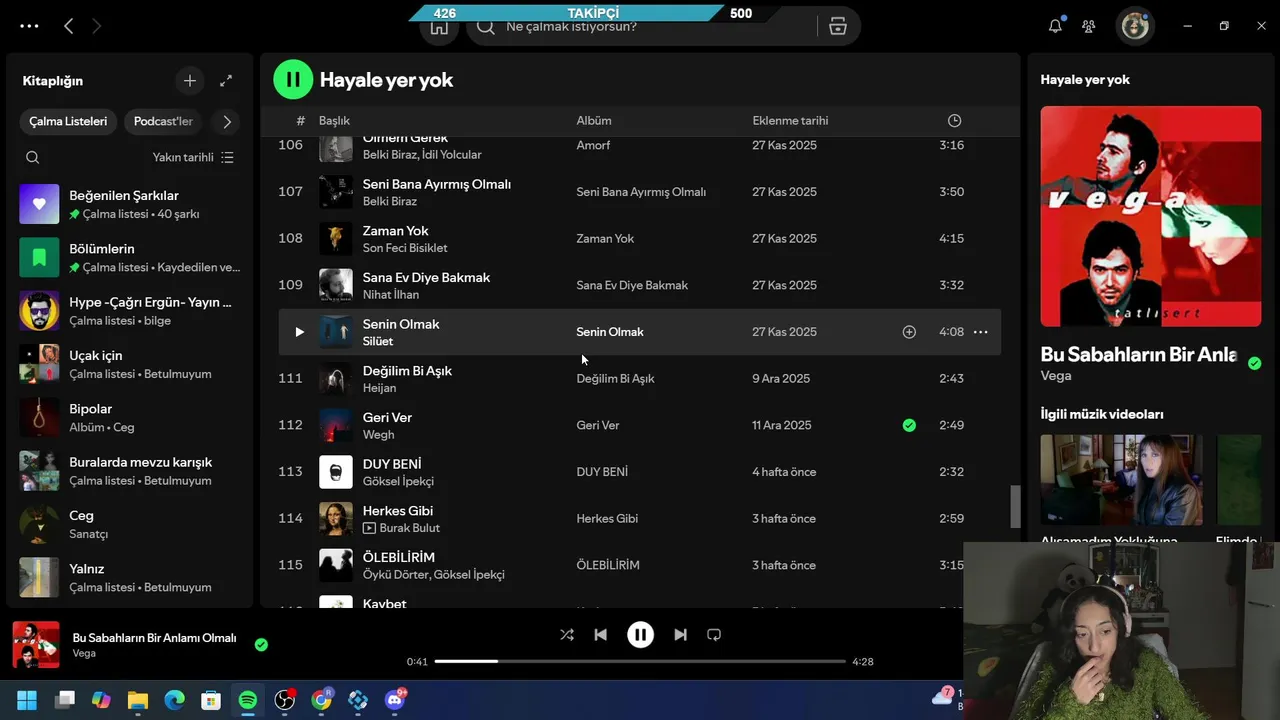
Task: Select DUY BENİ track row
Action: [640, 472]
